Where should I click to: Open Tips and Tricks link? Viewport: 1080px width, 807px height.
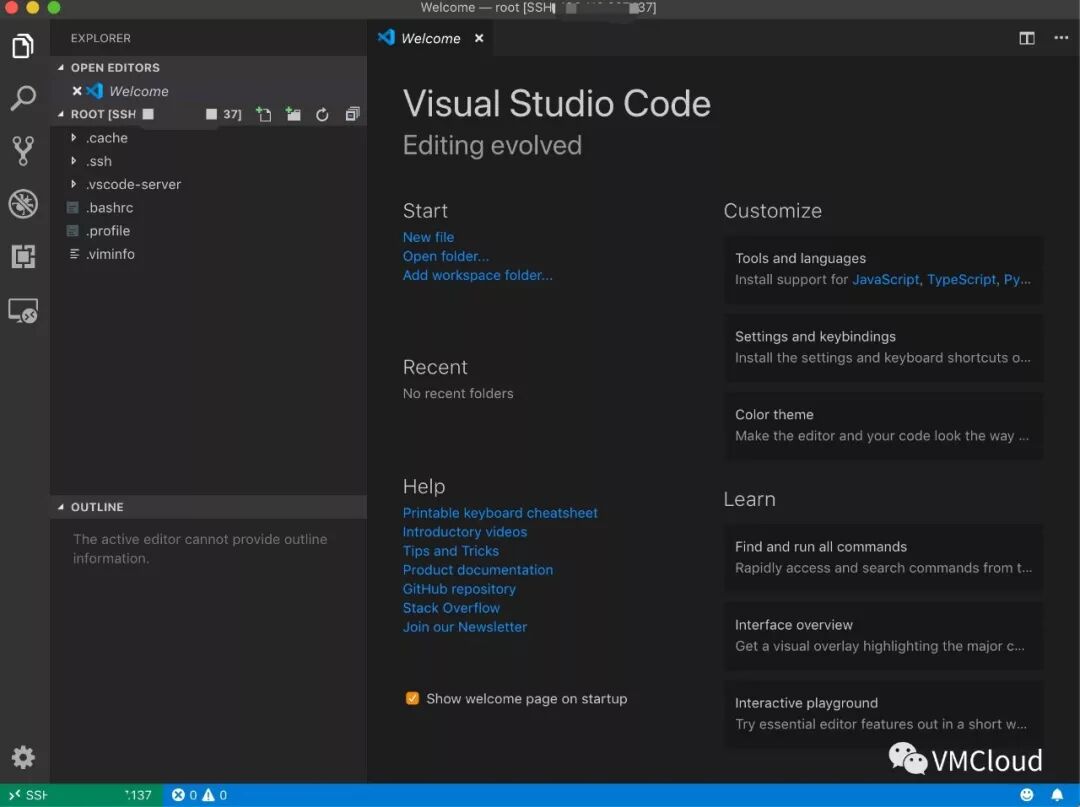[450, 551]
